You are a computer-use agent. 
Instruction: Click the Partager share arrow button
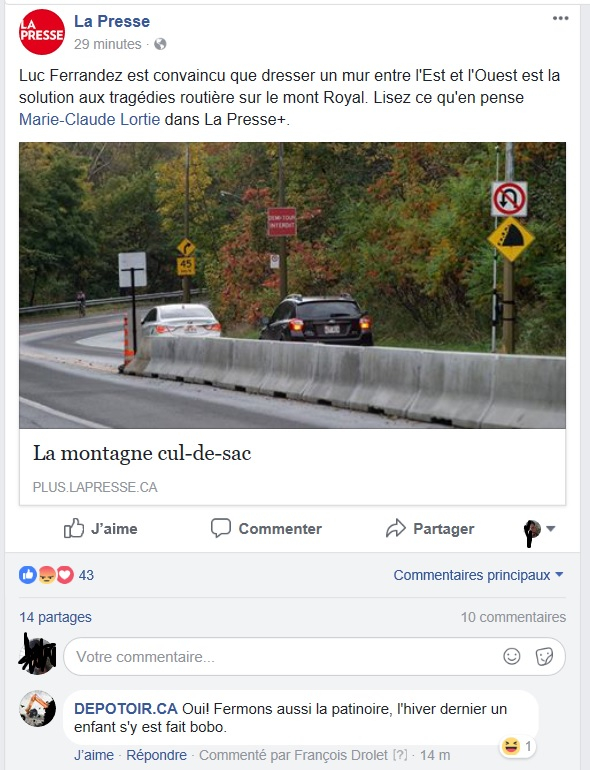coord(430,528)
